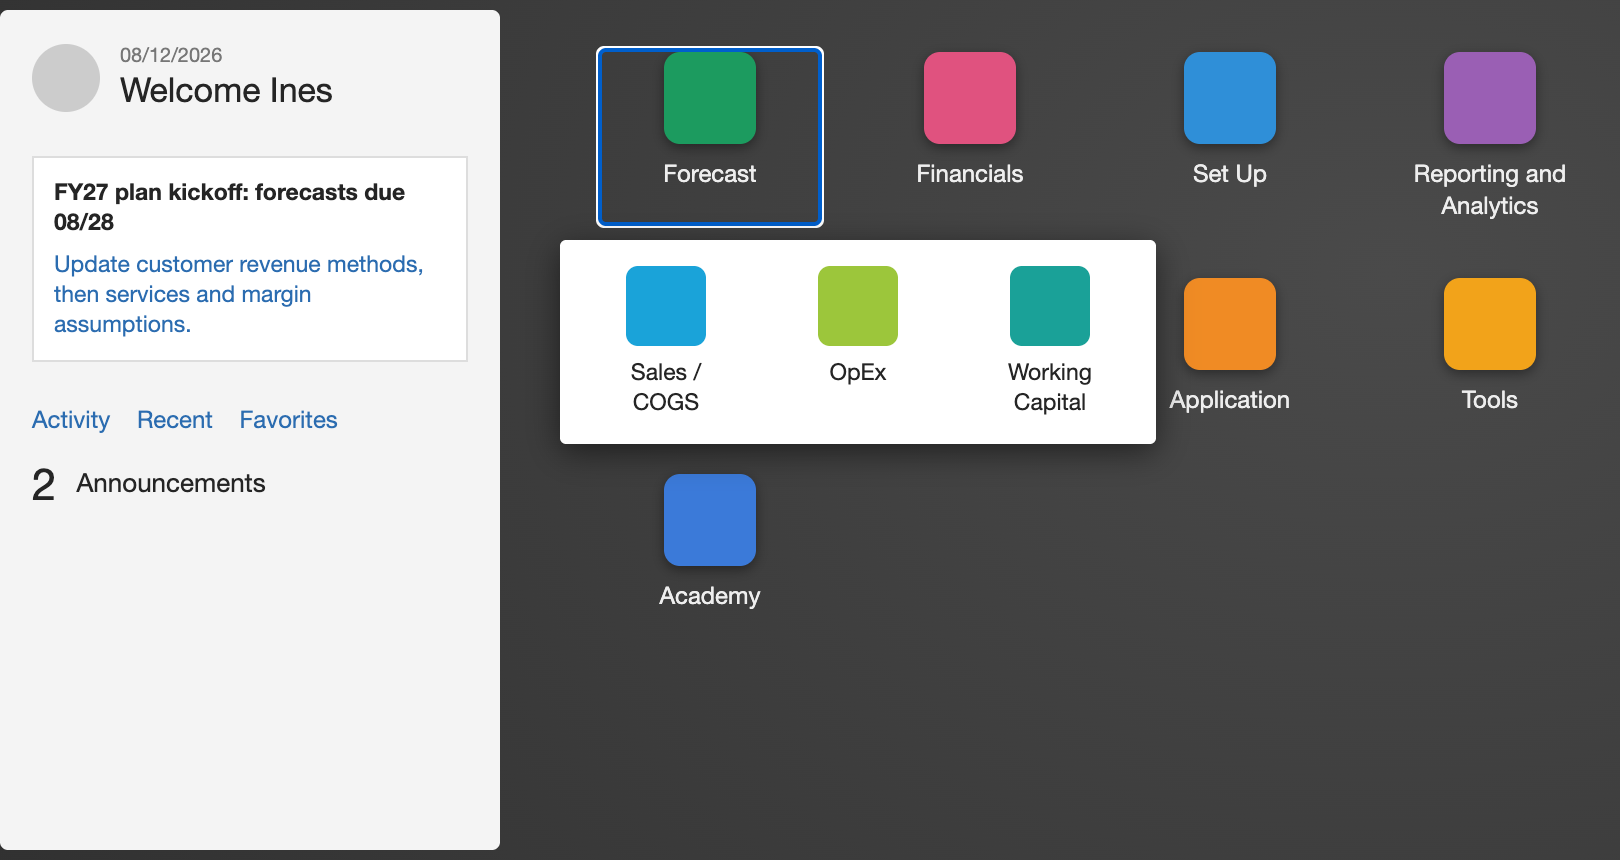
Task: Switch to the Recent tab
Action: (x=175, y=420)
